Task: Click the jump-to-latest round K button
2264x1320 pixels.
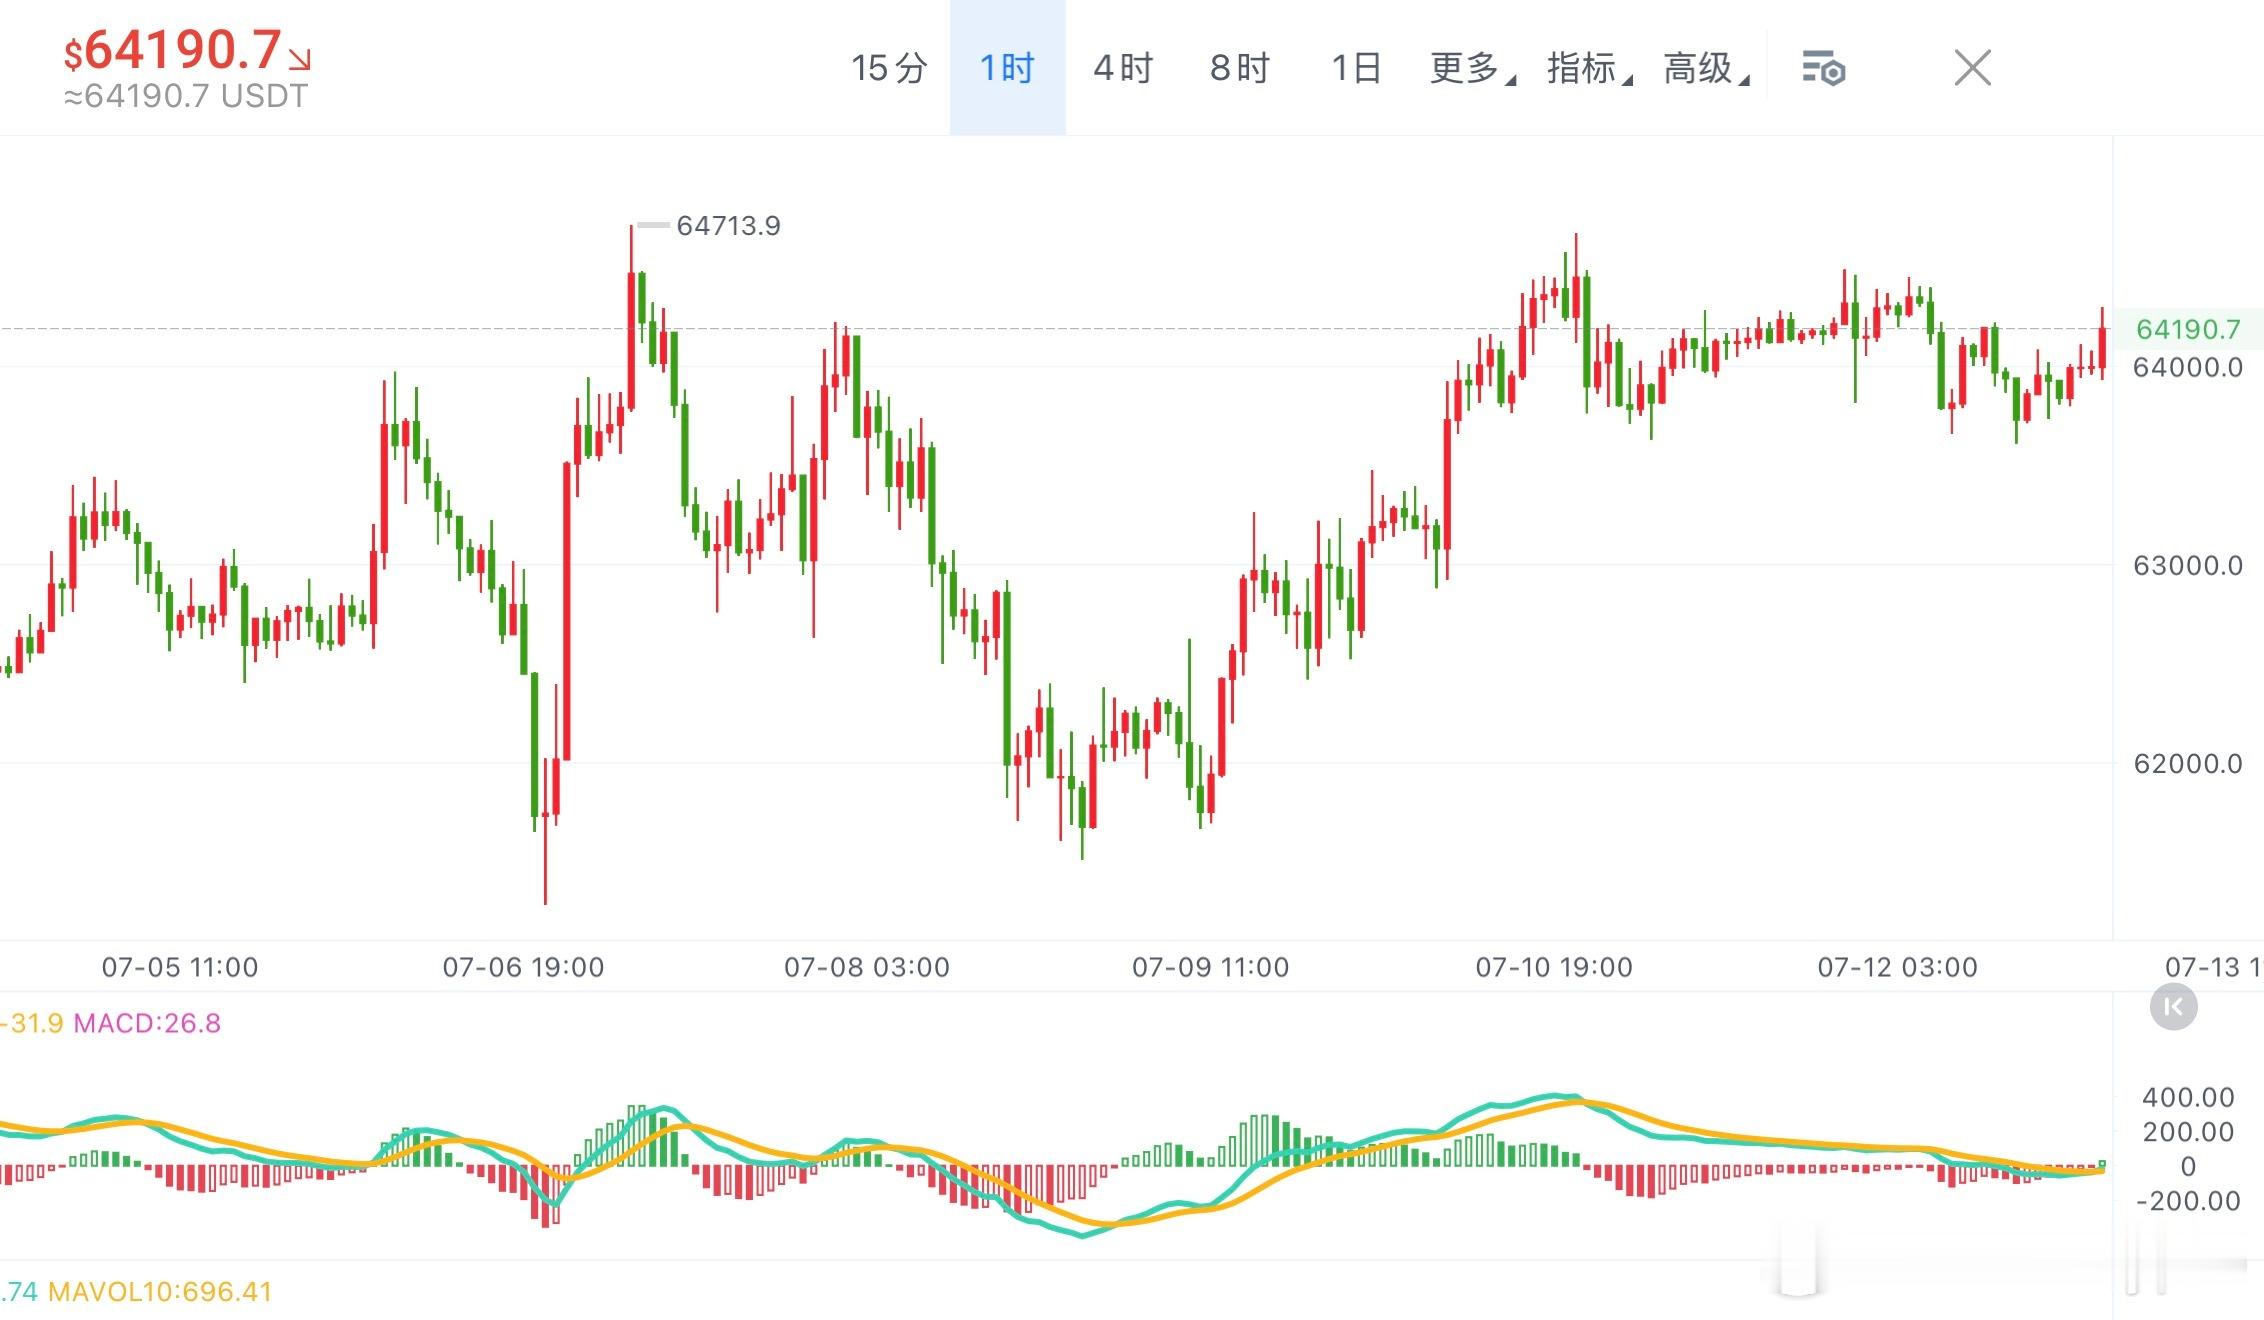Action: pyautogui.click(x=2173, y=1006)
